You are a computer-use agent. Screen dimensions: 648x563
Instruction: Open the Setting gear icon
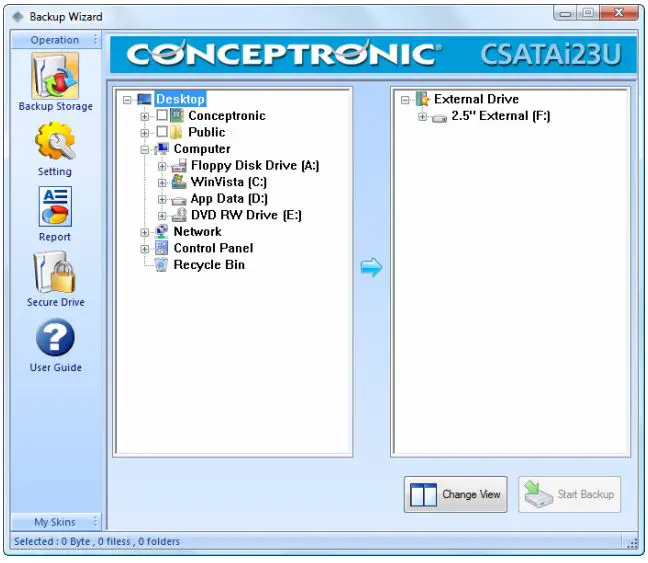coord(55,141)
